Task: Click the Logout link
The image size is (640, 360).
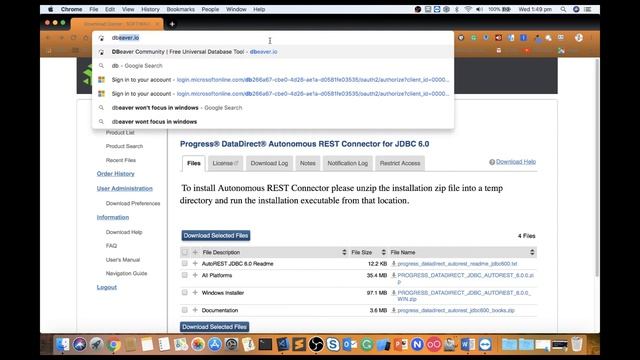Action: [107, 287]
